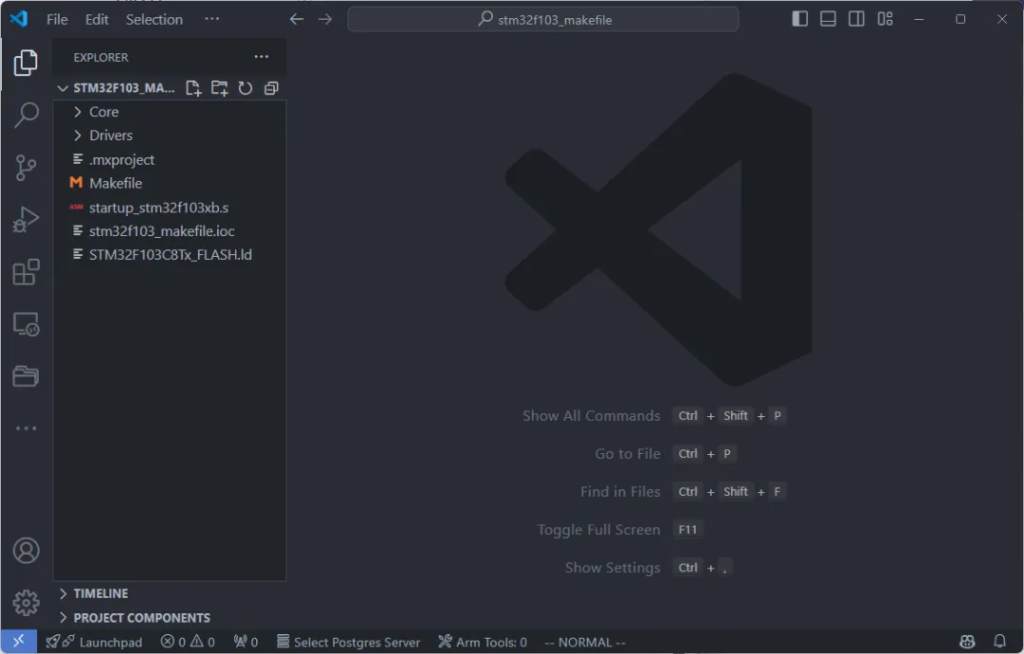Expand the Core folder
Screen dimensions: 1024x654
pos(103,112)
